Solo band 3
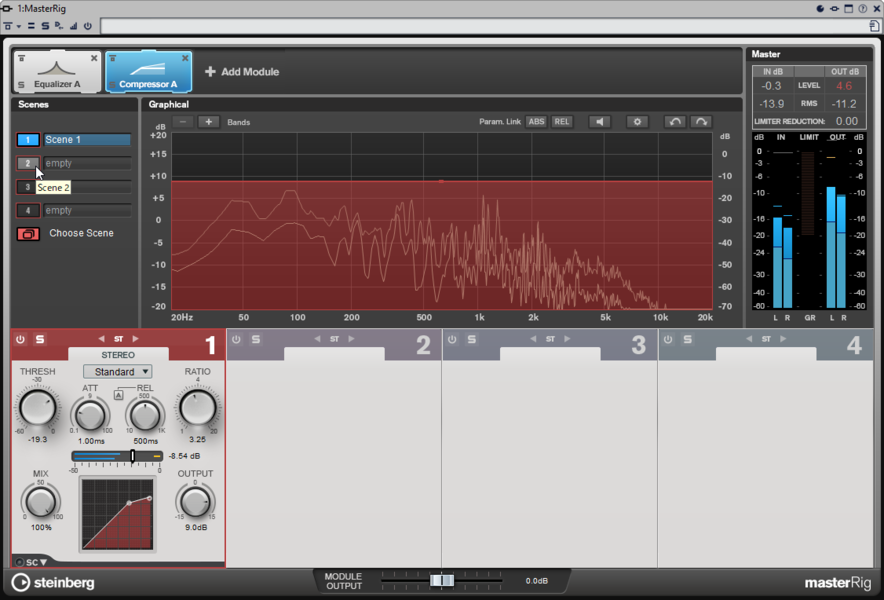This screenshot has width=884, height=600. (472, 339)
